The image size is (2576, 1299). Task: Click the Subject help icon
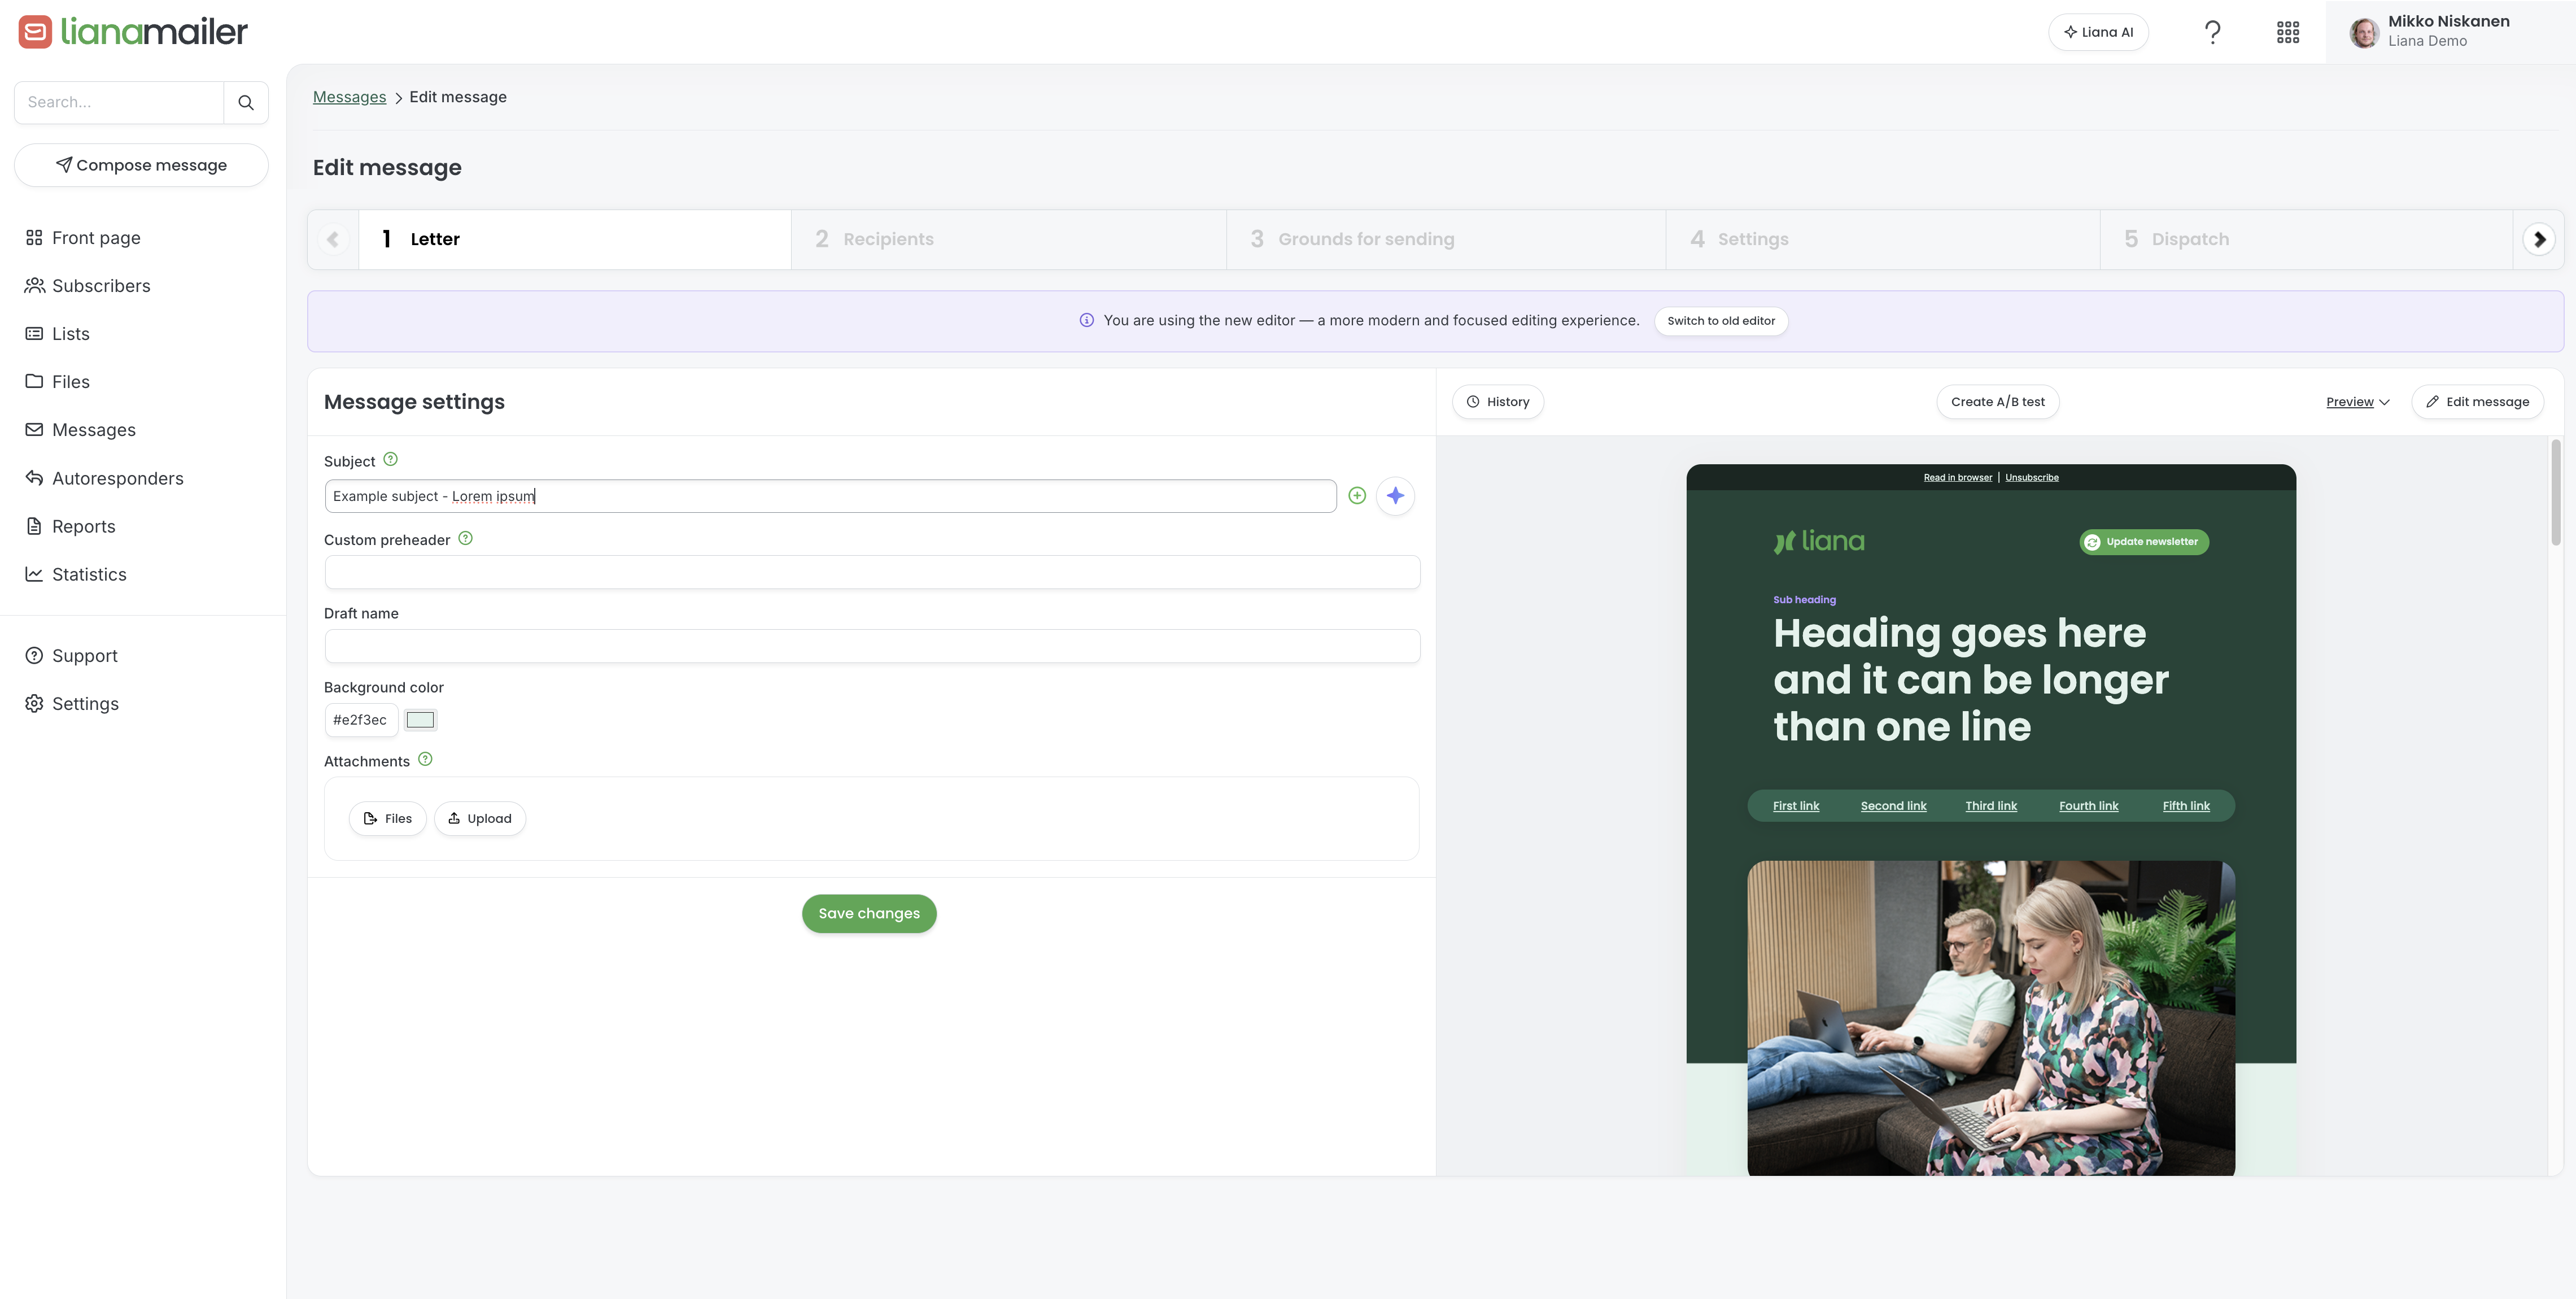[x=391, y=460]
